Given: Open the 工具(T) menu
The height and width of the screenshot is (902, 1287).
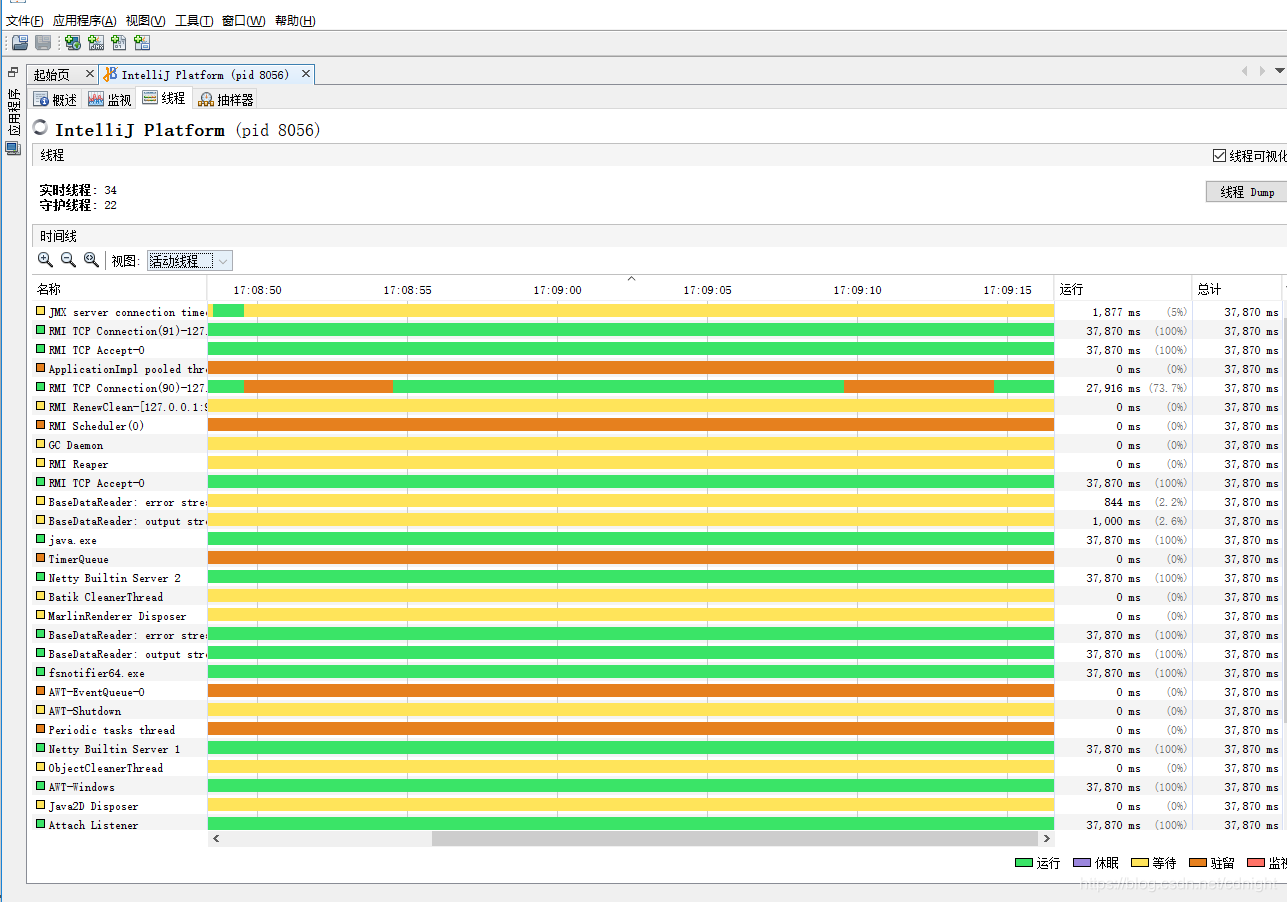Looking at the screenshot, I should point(194,21).
